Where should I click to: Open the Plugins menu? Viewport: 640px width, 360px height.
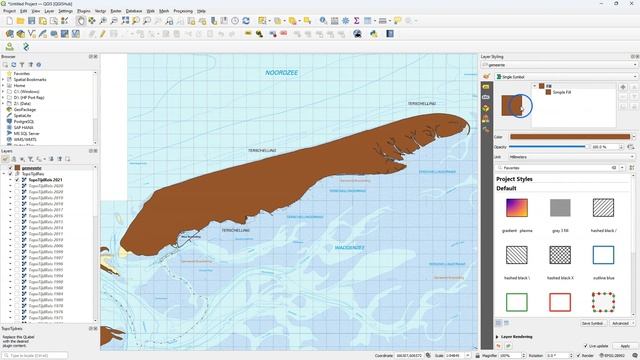tap(84, 11)
